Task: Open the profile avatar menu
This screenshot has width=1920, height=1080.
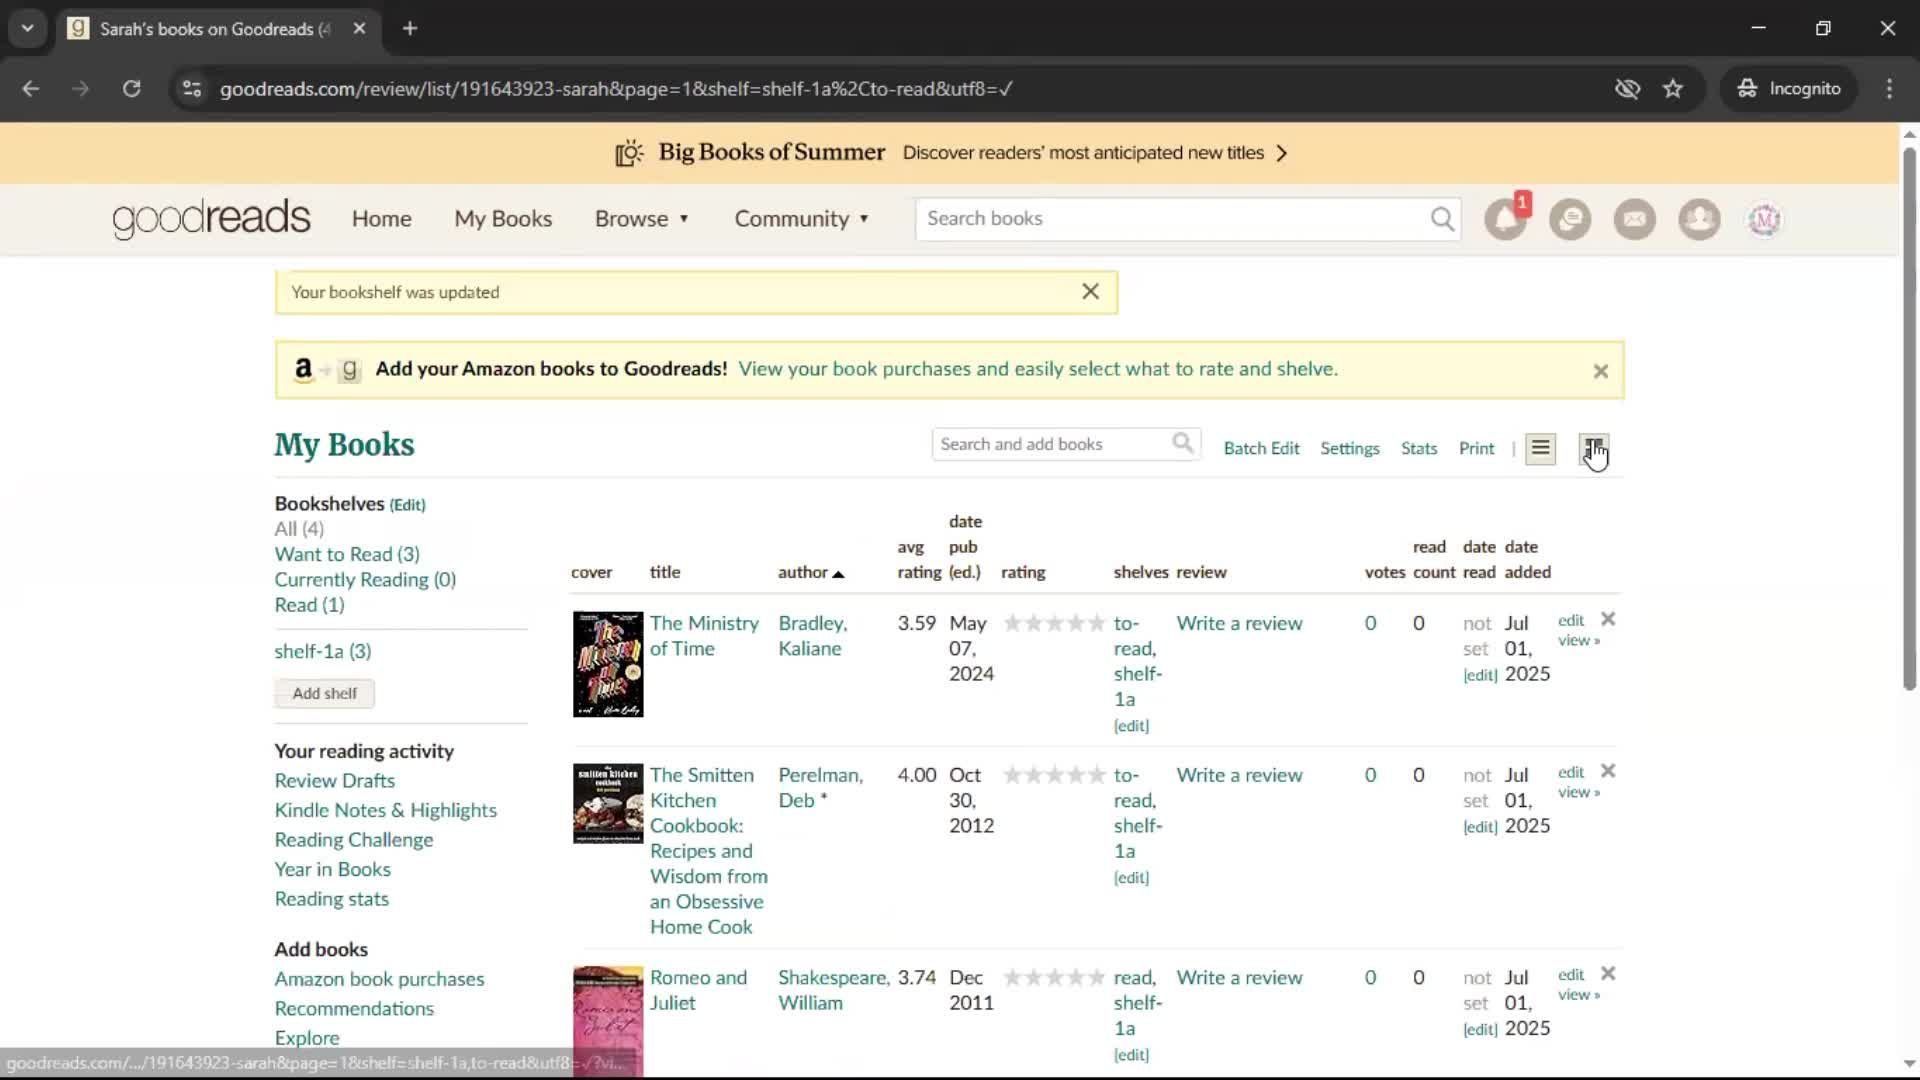Action: coord(1764,219)
